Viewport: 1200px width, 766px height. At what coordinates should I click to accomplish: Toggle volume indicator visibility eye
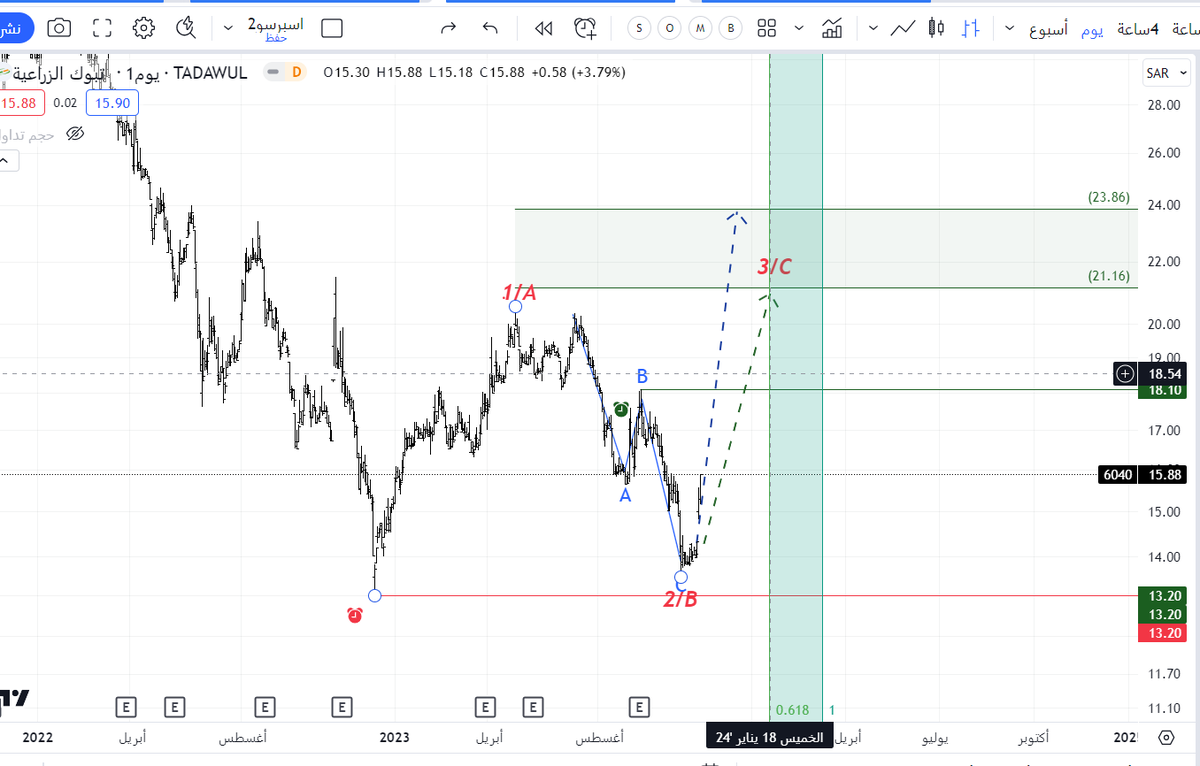coord(75,133)
